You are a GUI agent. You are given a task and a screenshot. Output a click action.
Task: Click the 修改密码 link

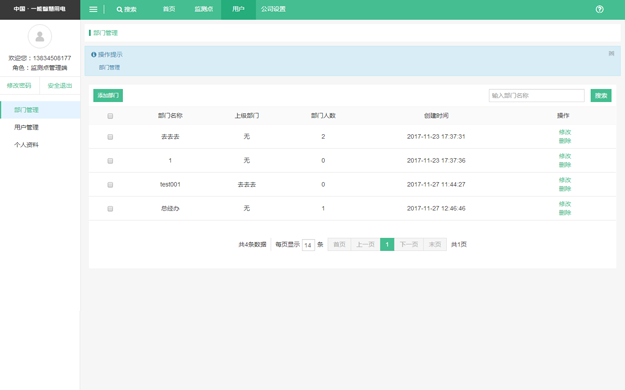pyautogui.click(x=19, y=85)
